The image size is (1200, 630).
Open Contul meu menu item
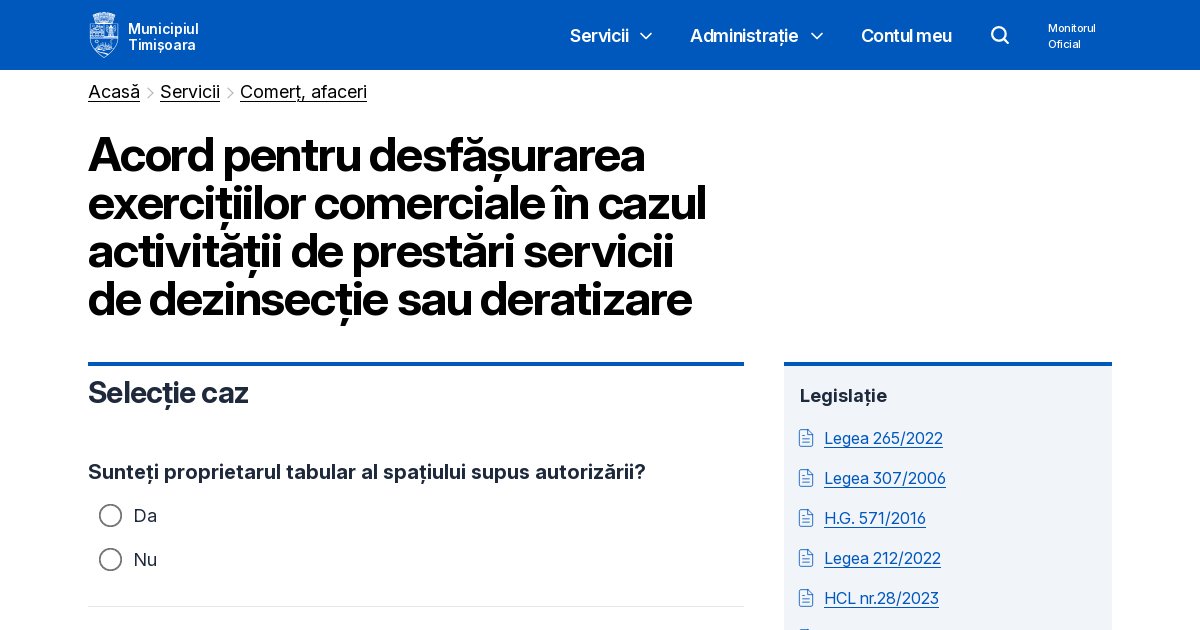906,35
